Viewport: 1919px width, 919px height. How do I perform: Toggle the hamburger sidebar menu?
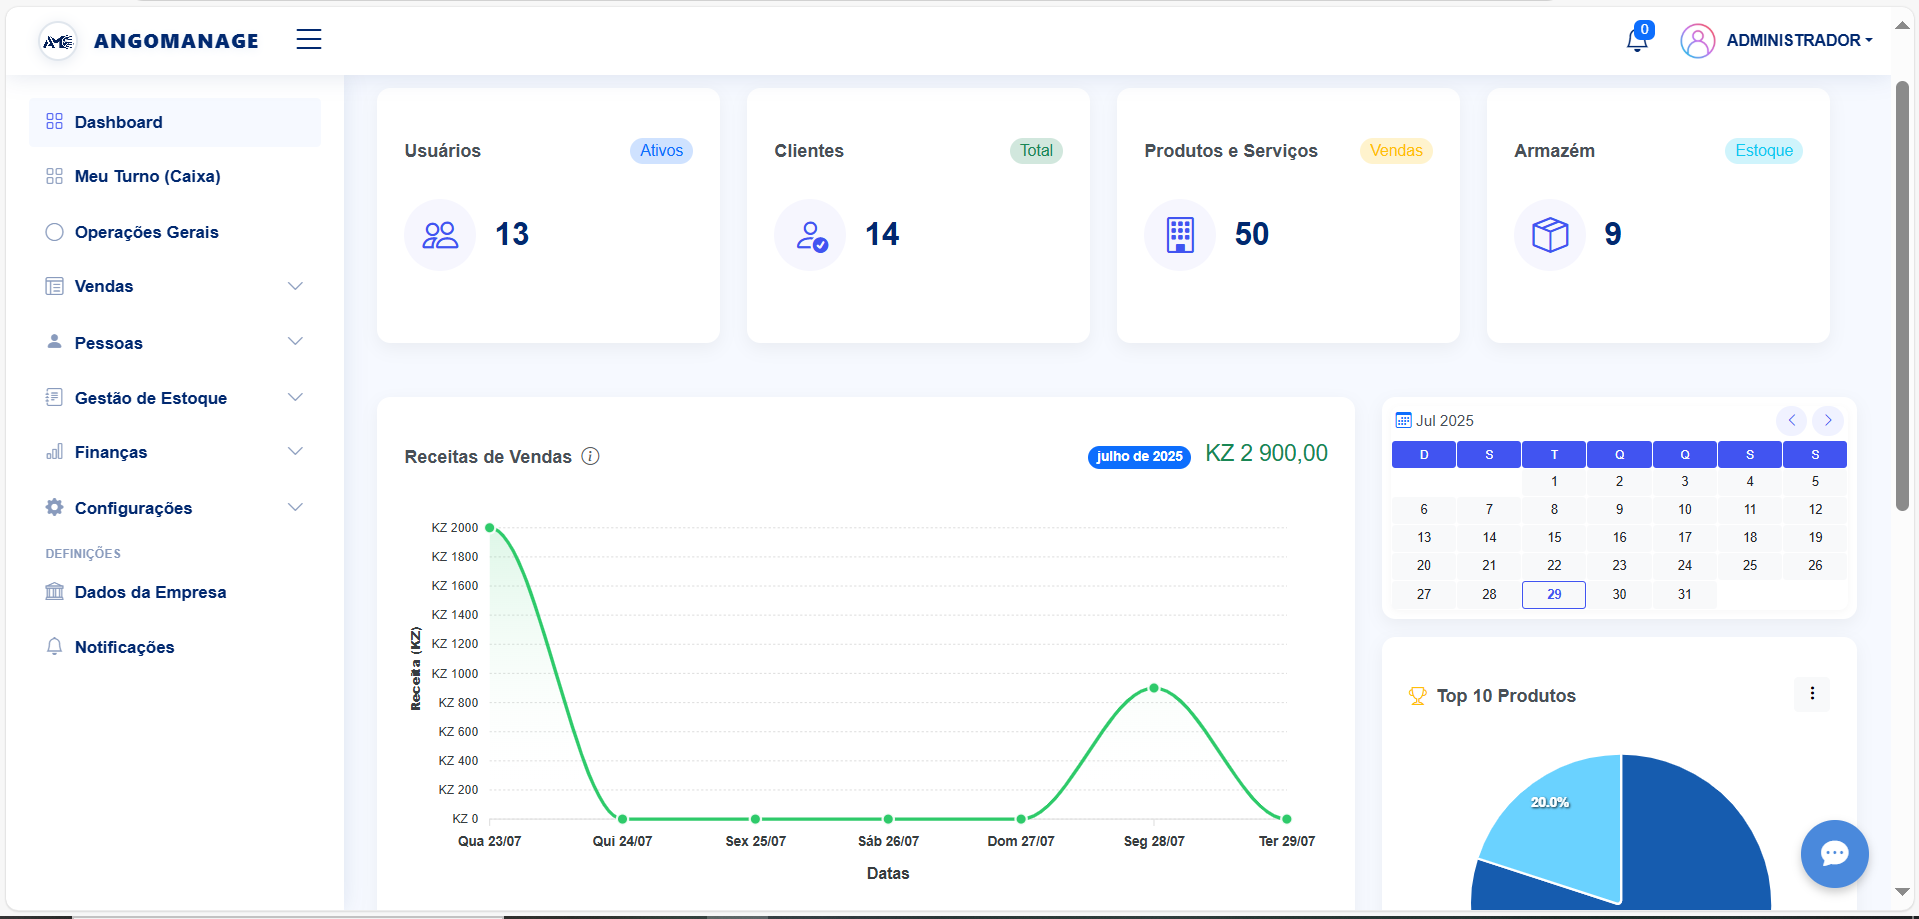pyautogui.click(x=308, y=40)
